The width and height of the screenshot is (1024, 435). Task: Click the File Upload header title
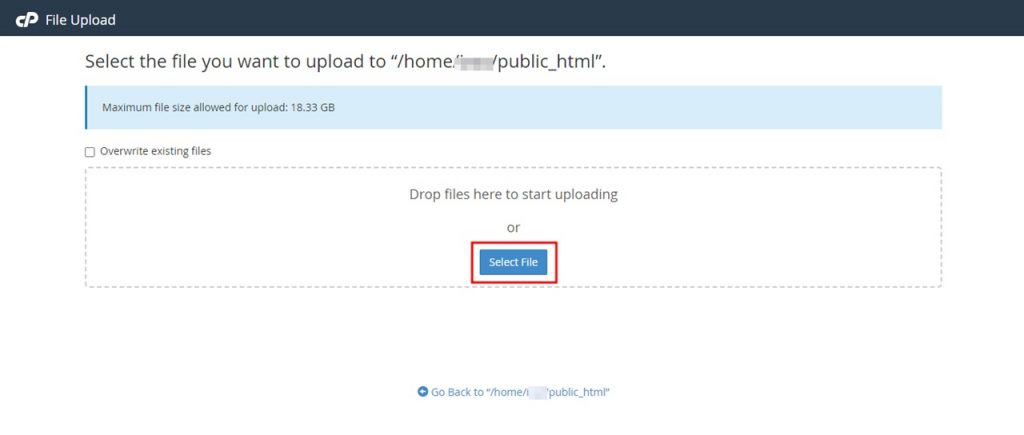click(80, 19)
